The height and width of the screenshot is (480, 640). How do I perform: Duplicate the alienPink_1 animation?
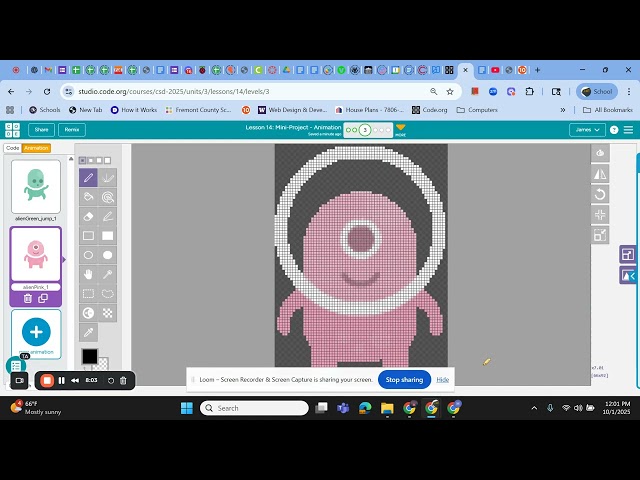[x=43, y=298]
